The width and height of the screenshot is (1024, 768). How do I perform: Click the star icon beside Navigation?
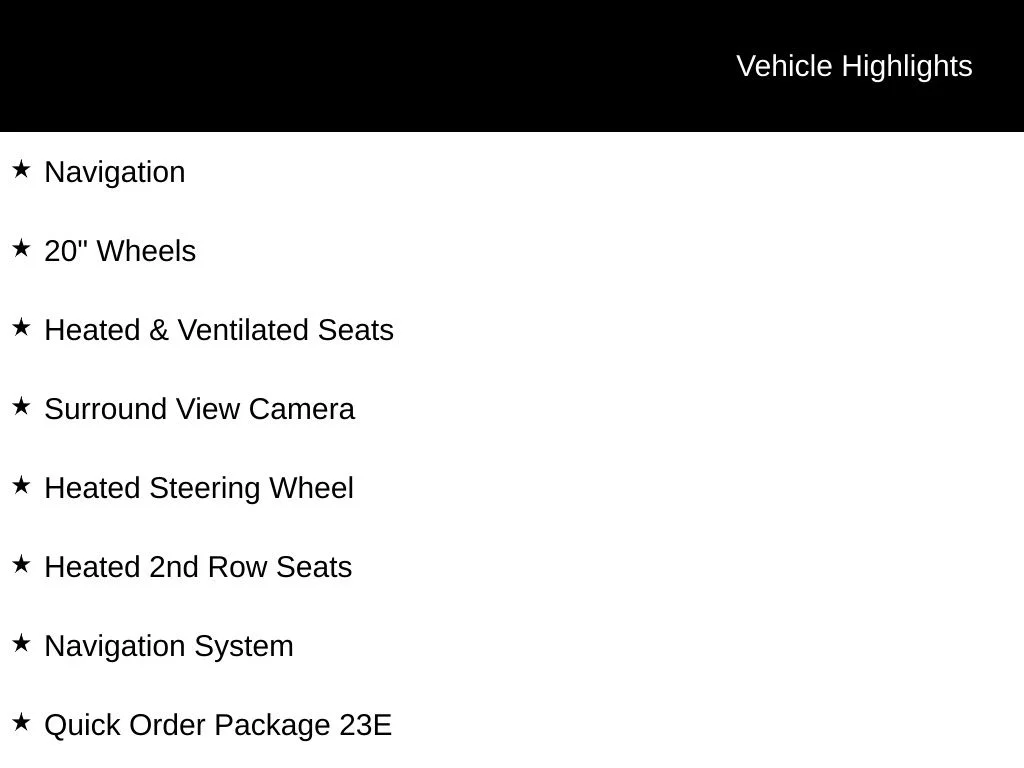tap(21, 169)
